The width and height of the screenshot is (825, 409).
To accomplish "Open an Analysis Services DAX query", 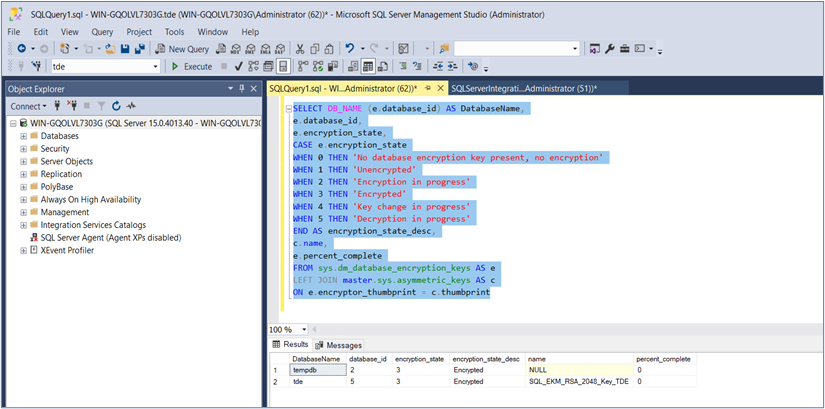I will click(x=281, y=49).
